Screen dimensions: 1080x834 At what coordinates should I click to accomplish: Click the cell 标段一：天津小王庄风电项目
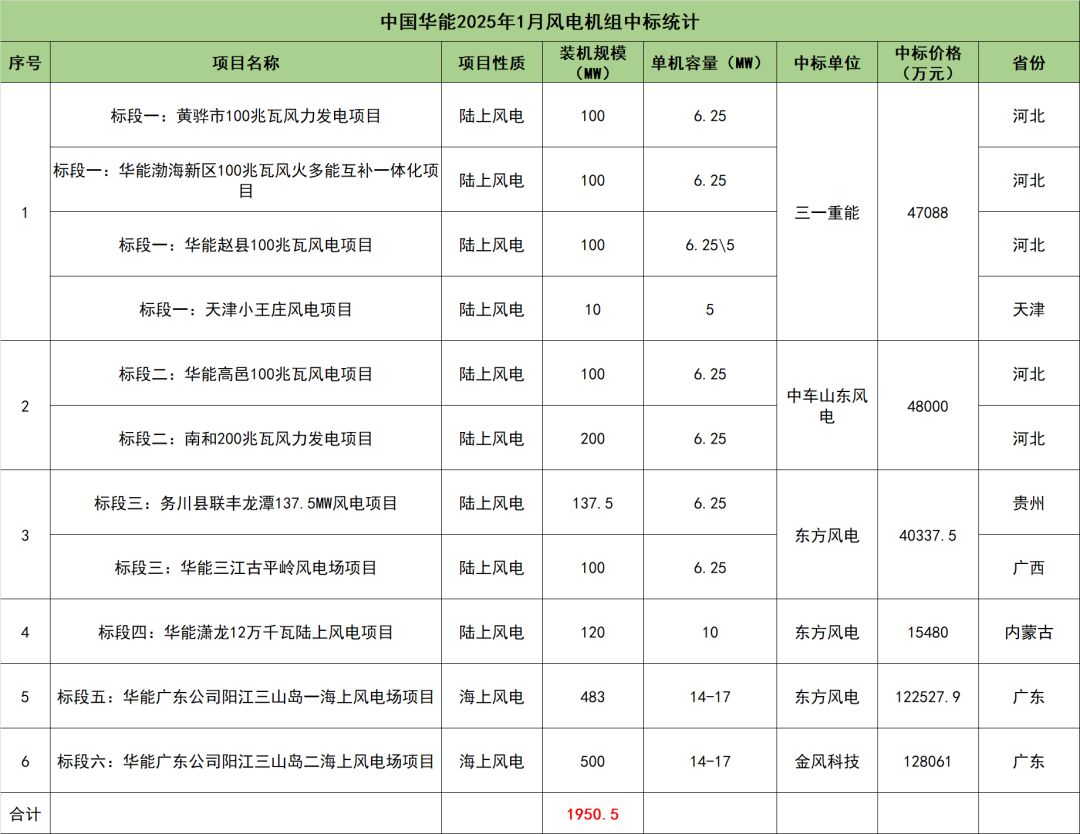246,309
